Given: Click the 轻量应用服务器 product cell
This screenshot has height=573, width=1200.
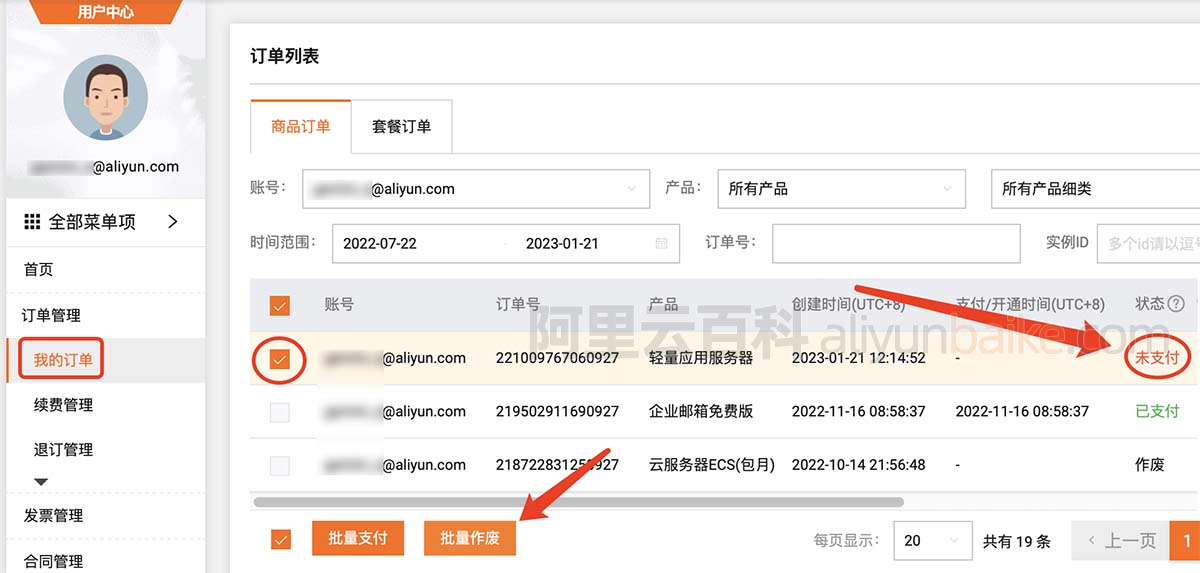Looking at the screenshot, I should coord(700,358).
